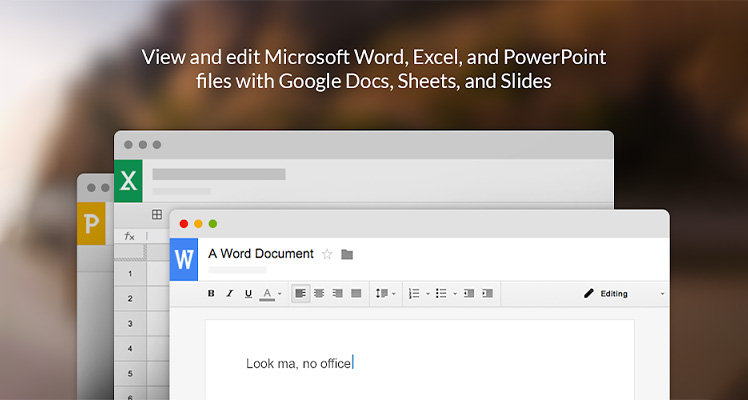Expand bulleted list options arrow
The image size is (748, 400).
pyautogui.click(x=455, y=294)
